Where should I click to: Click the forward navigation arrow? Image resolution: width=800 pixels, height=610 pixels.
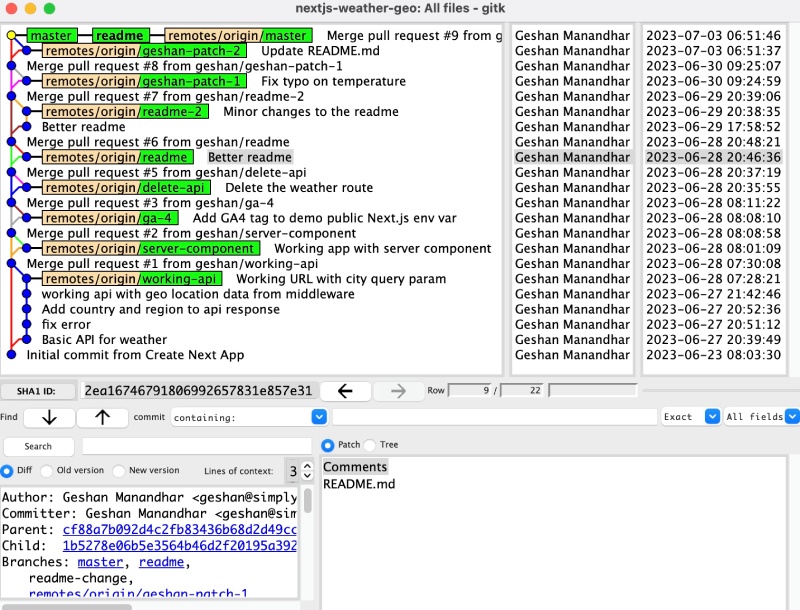point(398,391)
